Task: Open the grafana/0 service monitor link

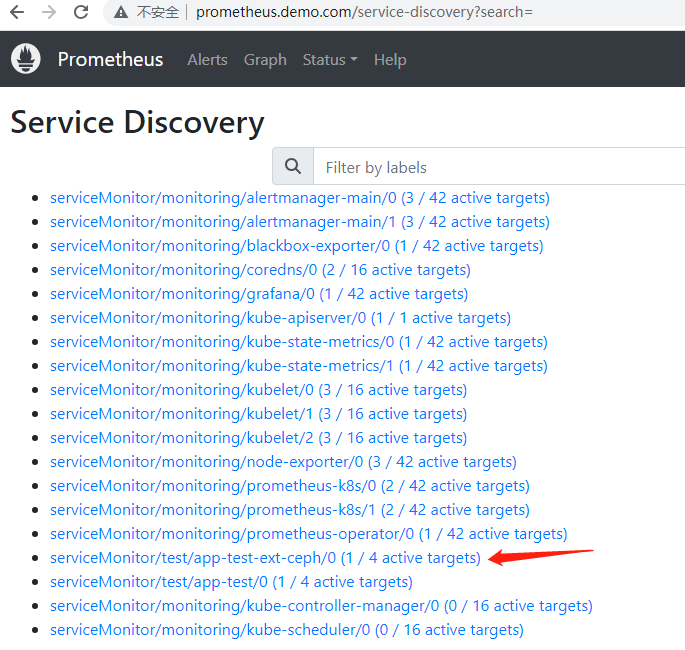Action: (259, 294)
